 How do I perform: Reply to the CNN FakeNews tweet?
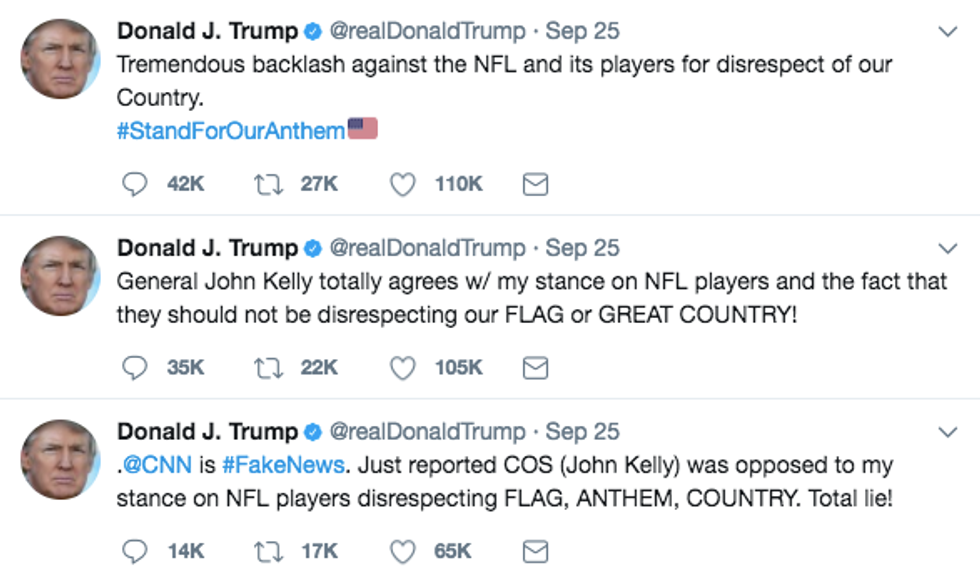coord(134,551)
